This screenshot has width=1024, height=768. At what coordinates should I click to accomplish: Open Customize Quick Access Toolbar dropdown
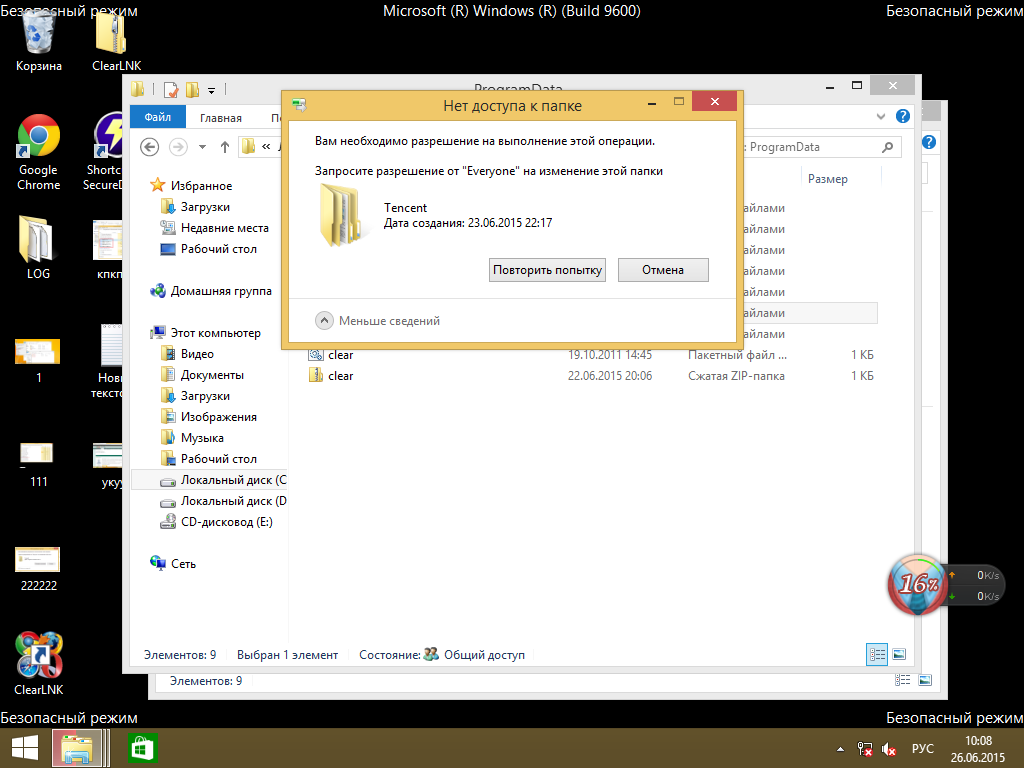pyautogui.click(x=212, y=90)
